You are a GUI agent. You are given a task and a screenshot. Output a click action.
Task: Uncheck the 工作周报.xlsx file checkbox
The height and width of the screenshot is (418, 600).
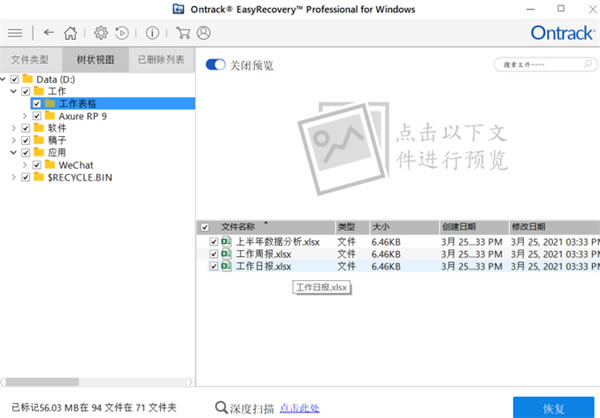click(214, 254)
